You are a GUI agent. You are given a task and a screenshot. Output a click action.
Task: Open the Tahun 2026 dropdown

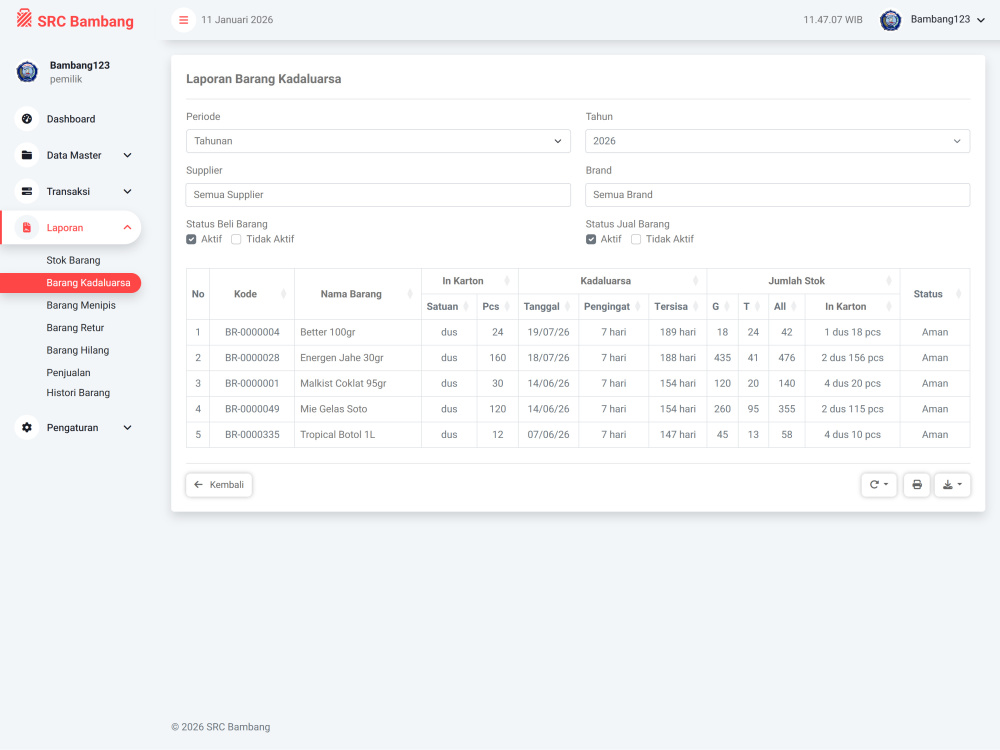click(x=777, y=141)
